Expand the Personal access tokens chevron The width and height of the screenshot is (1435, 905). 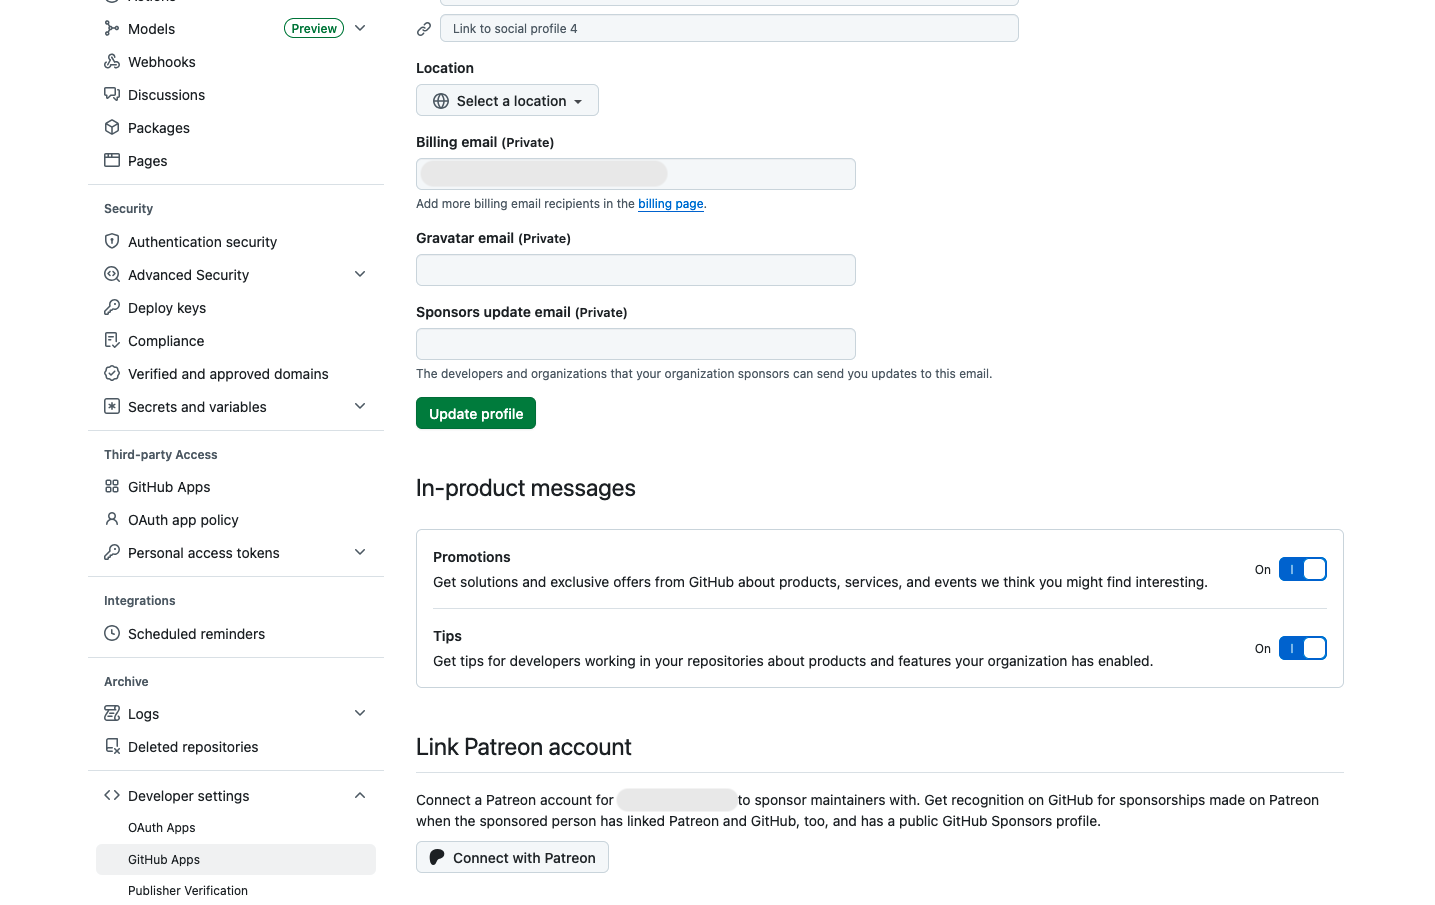tap(360, 552)
